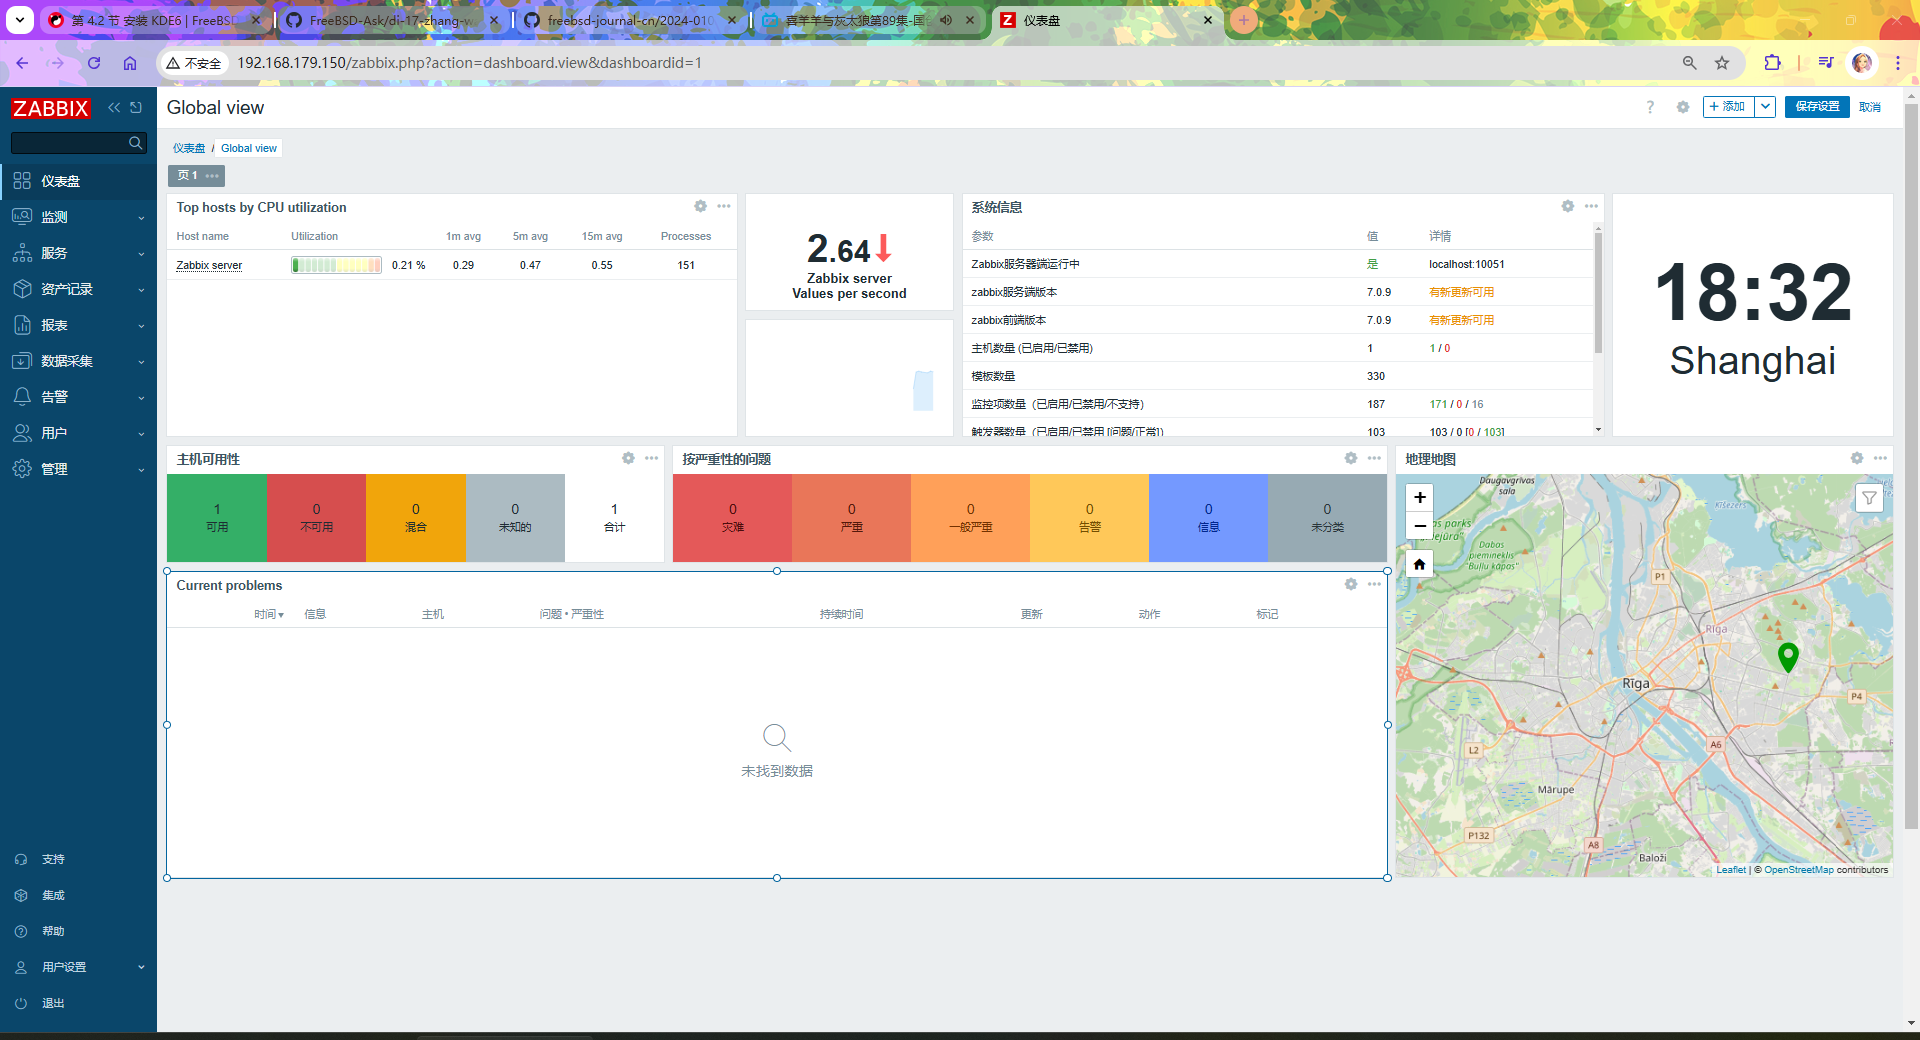The width and height of the screenshot is (1920, 1040).
Task: Open the Chrome three-dot menu
Action: click(x=1898, y=63)
